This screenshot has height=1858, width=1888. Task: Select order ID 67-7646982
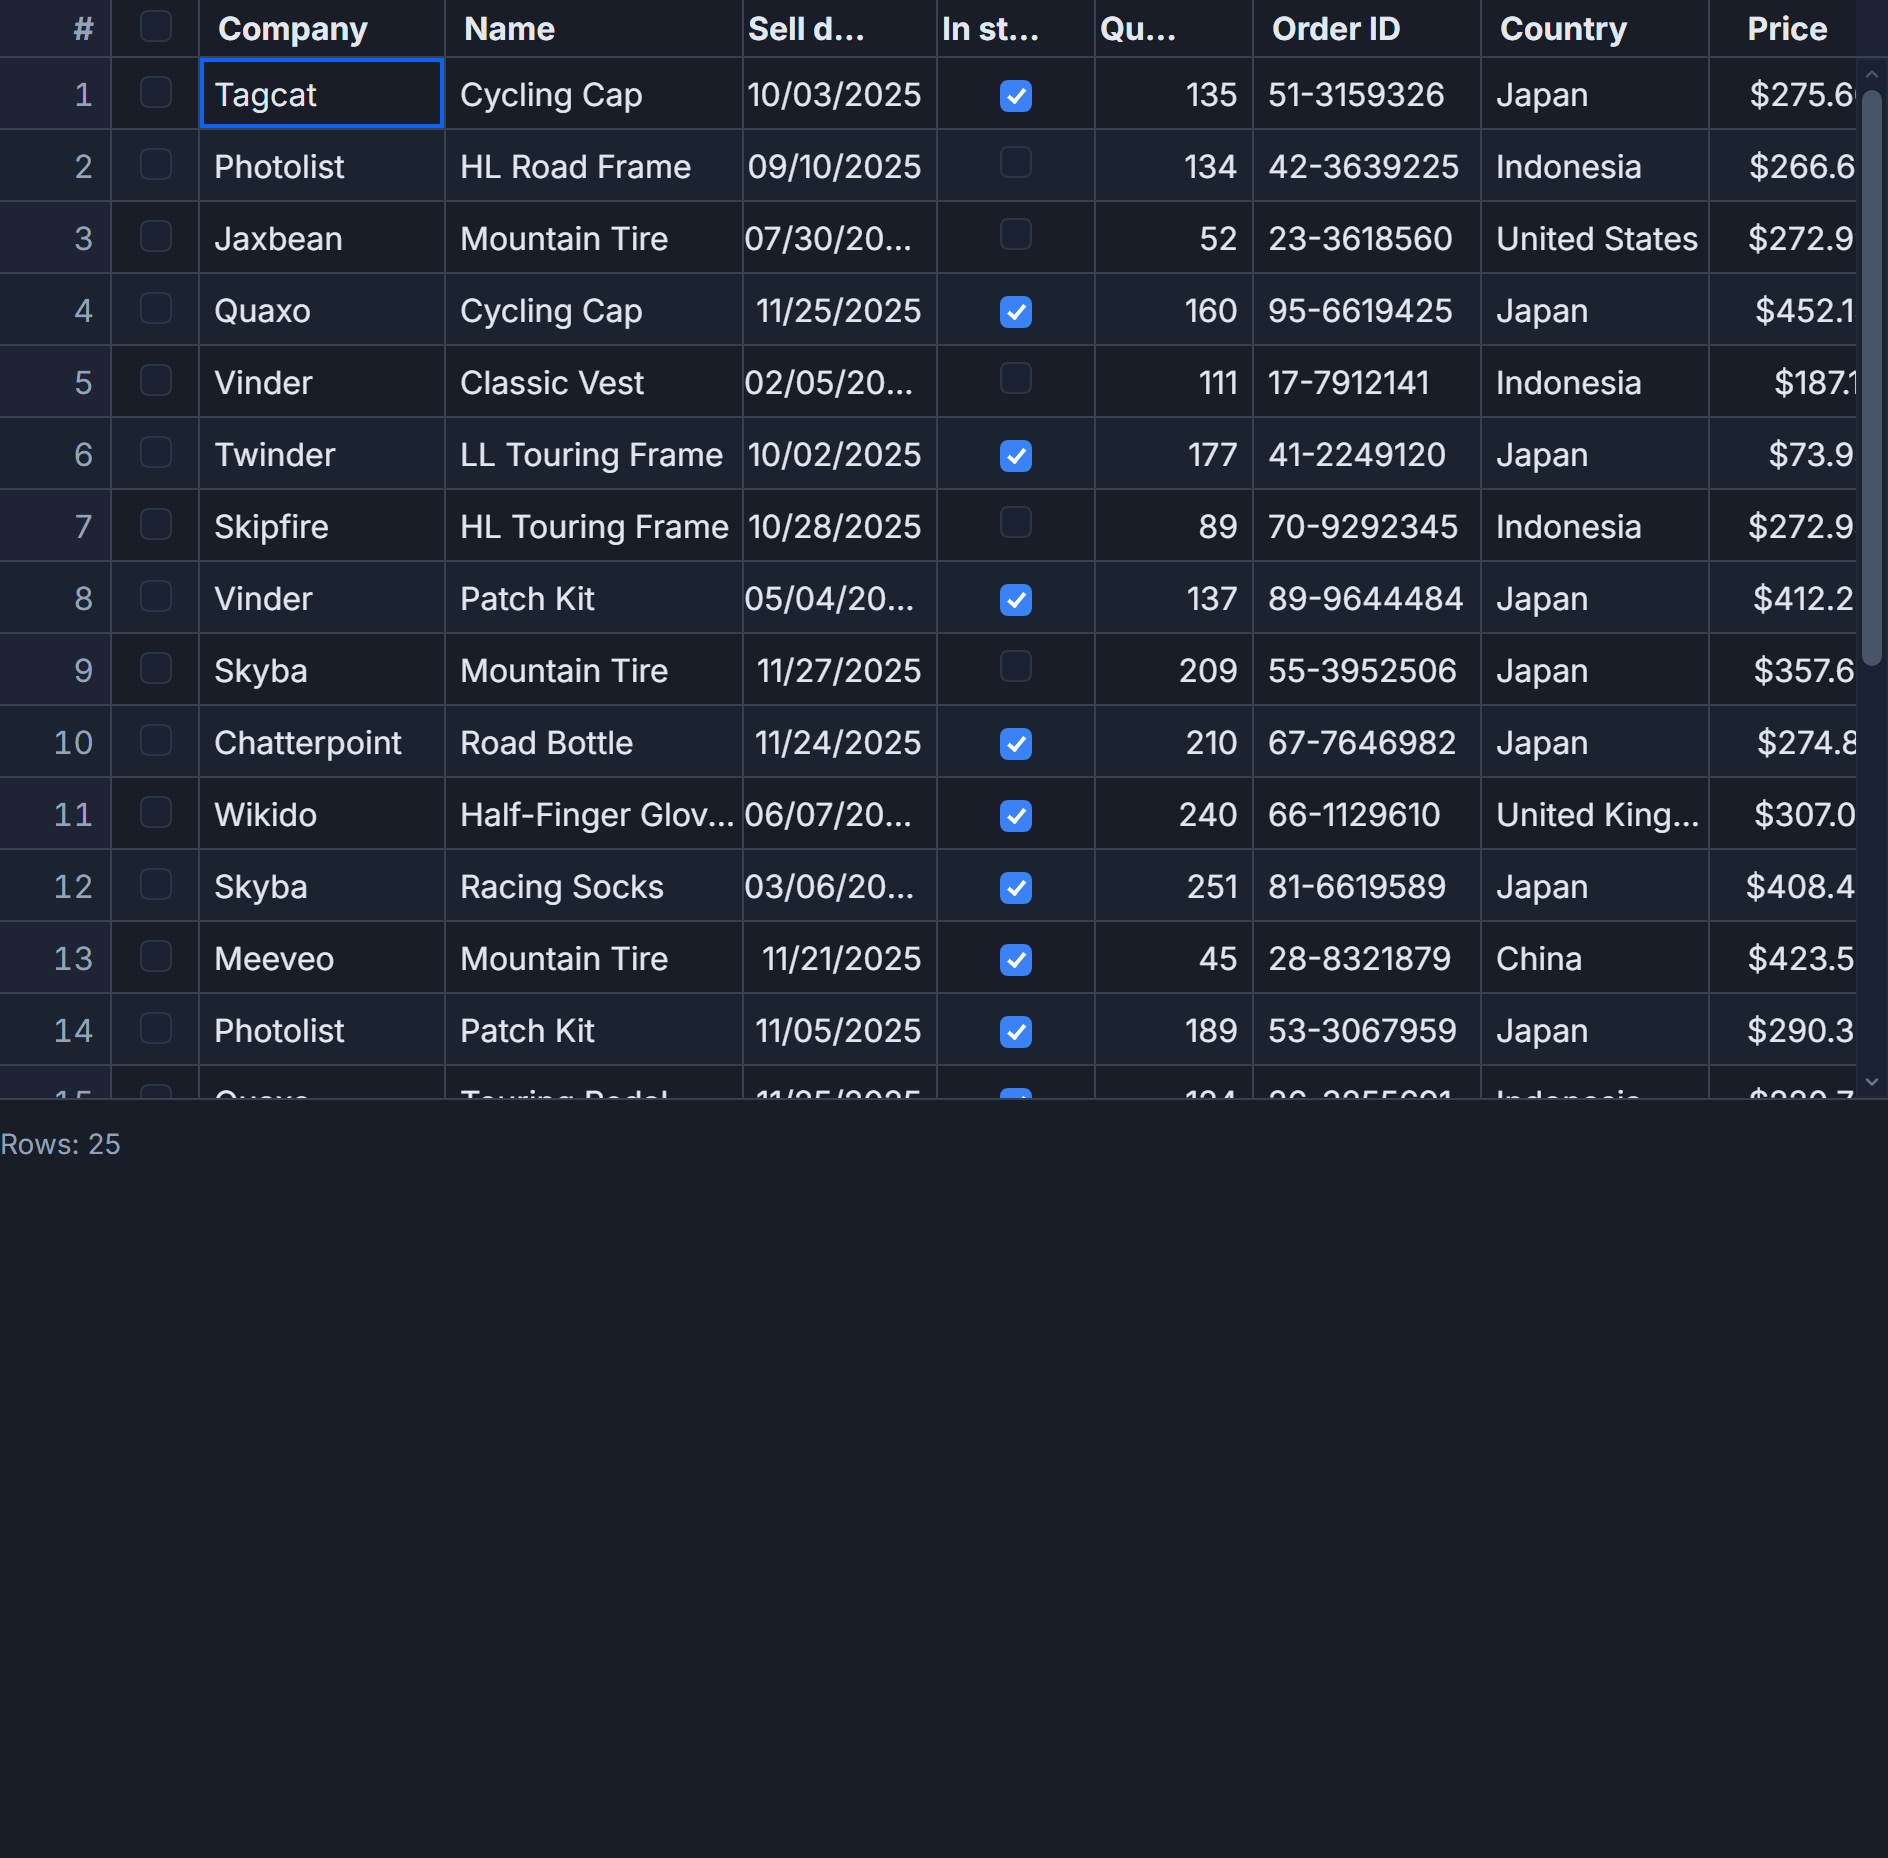[1367, 742]
